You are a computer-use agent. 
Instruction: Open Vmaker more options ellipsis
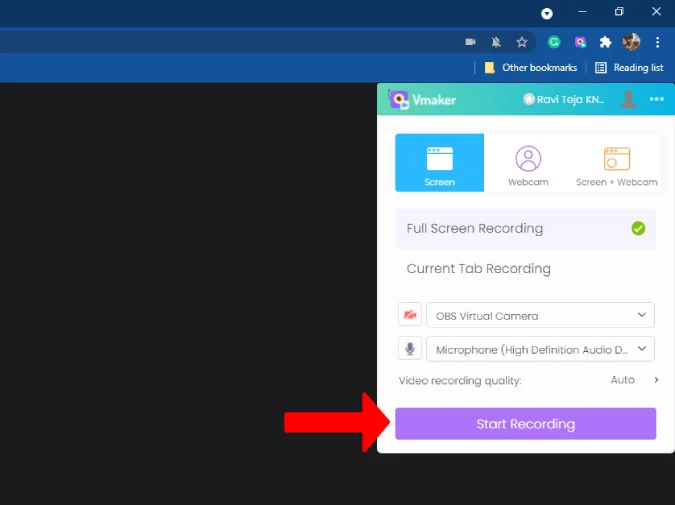pos(656,99)
